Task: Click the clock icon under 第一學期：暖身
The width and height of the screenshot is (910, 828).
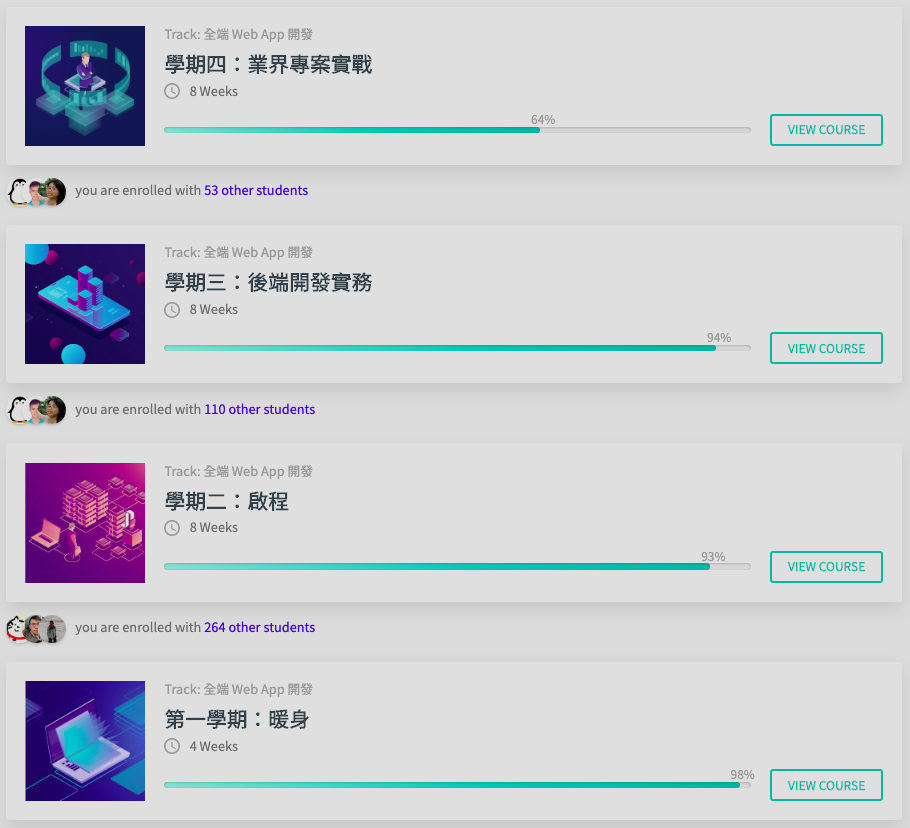Action: [172, 746]
